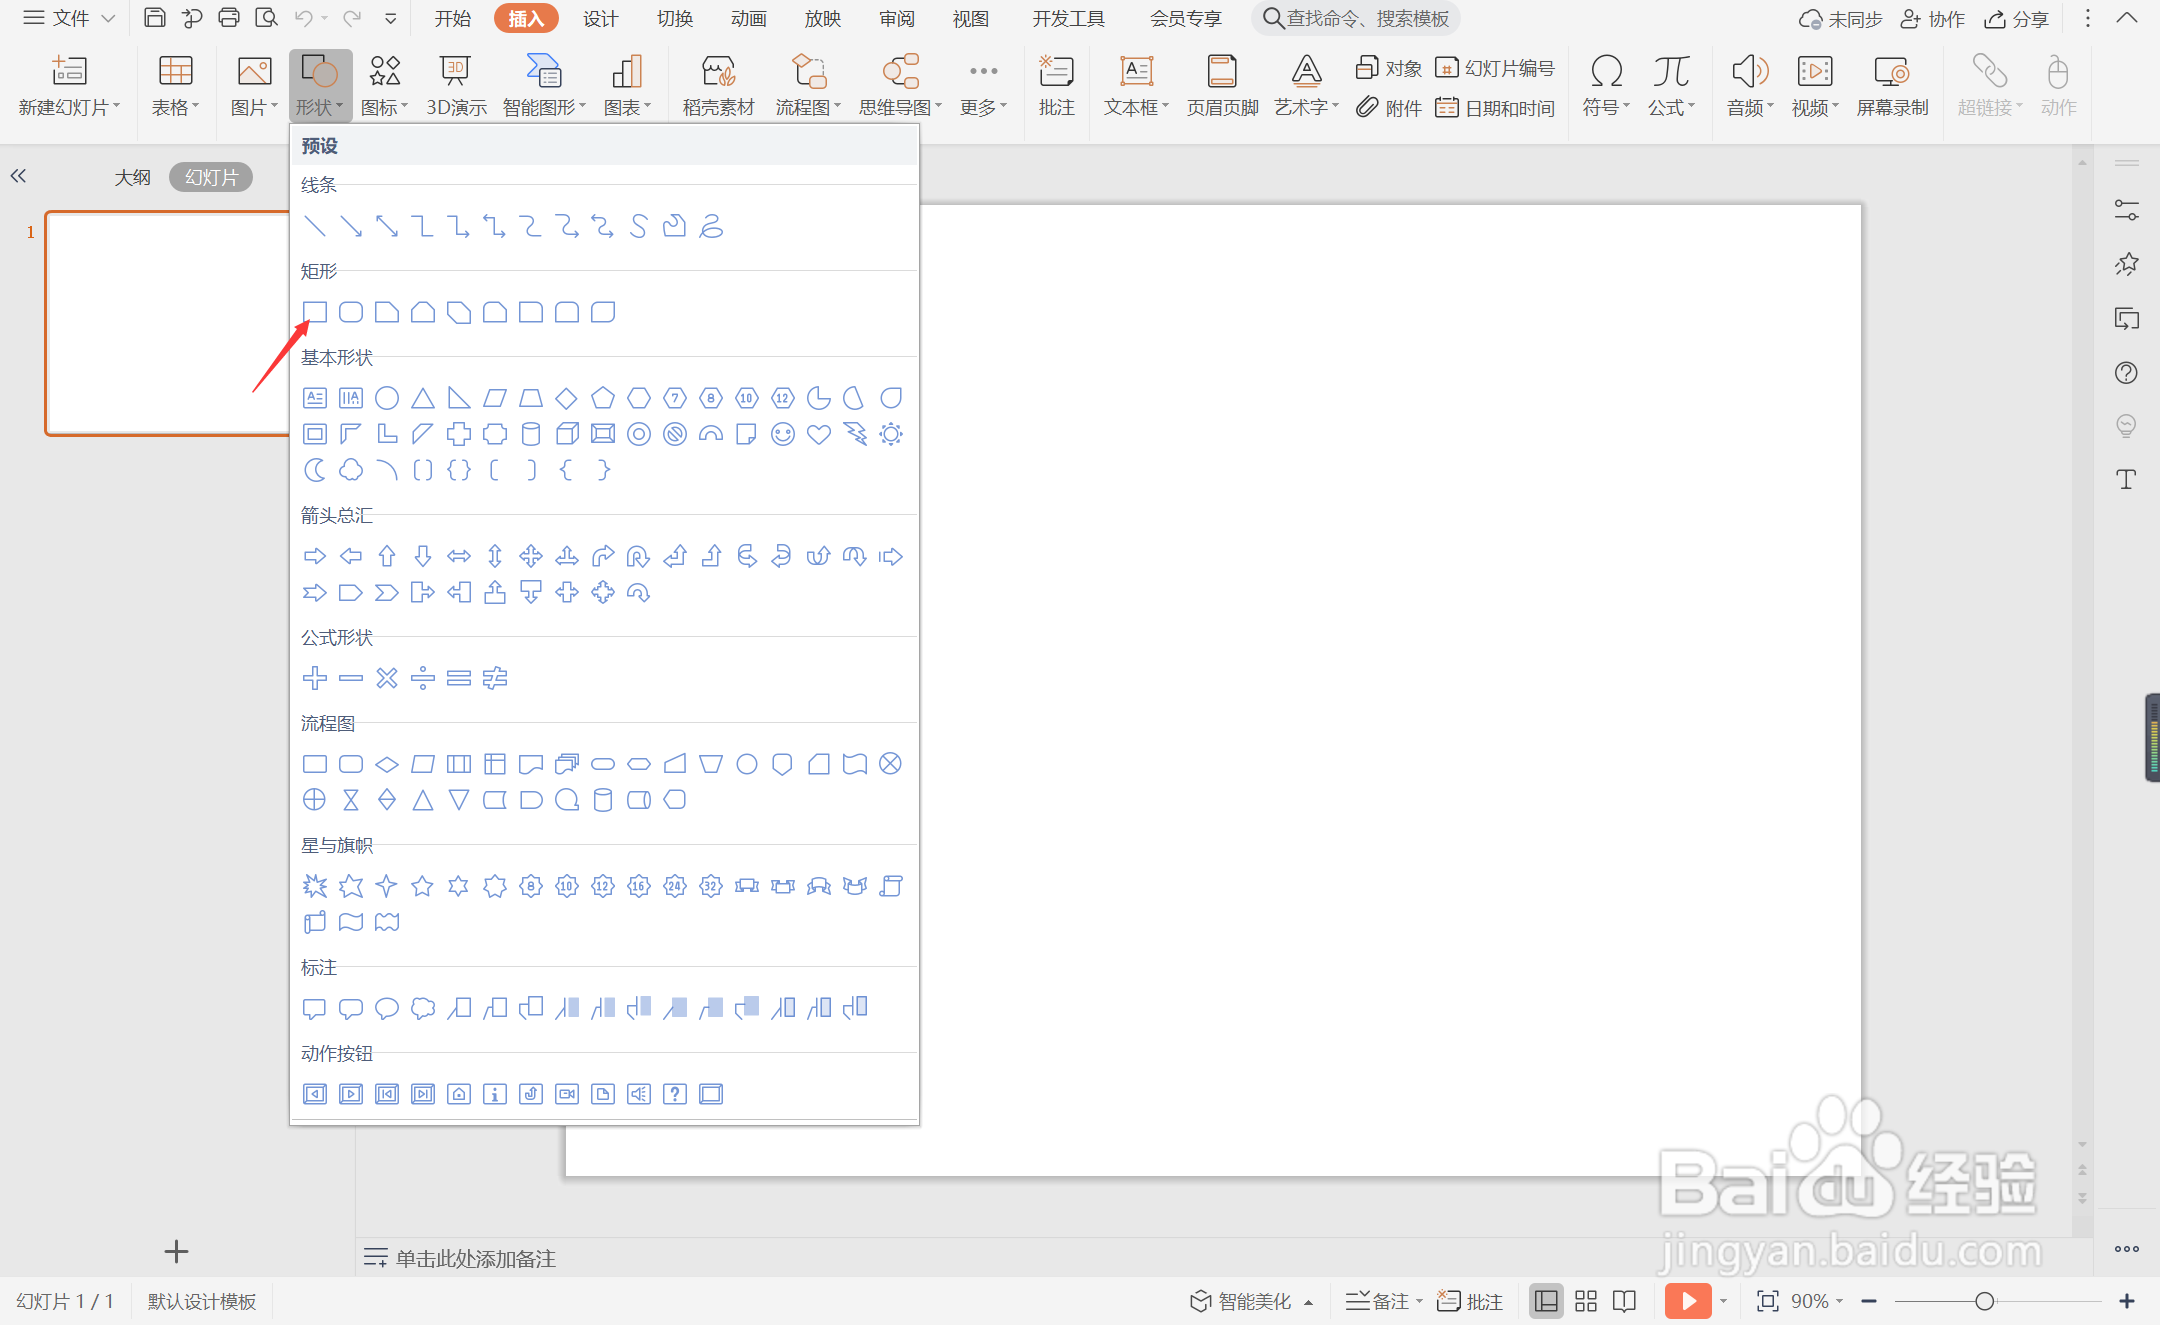Insert 日期和时间 date and time
2160x1325 pixels.
pyautogui.click(x=1495, y=107)
